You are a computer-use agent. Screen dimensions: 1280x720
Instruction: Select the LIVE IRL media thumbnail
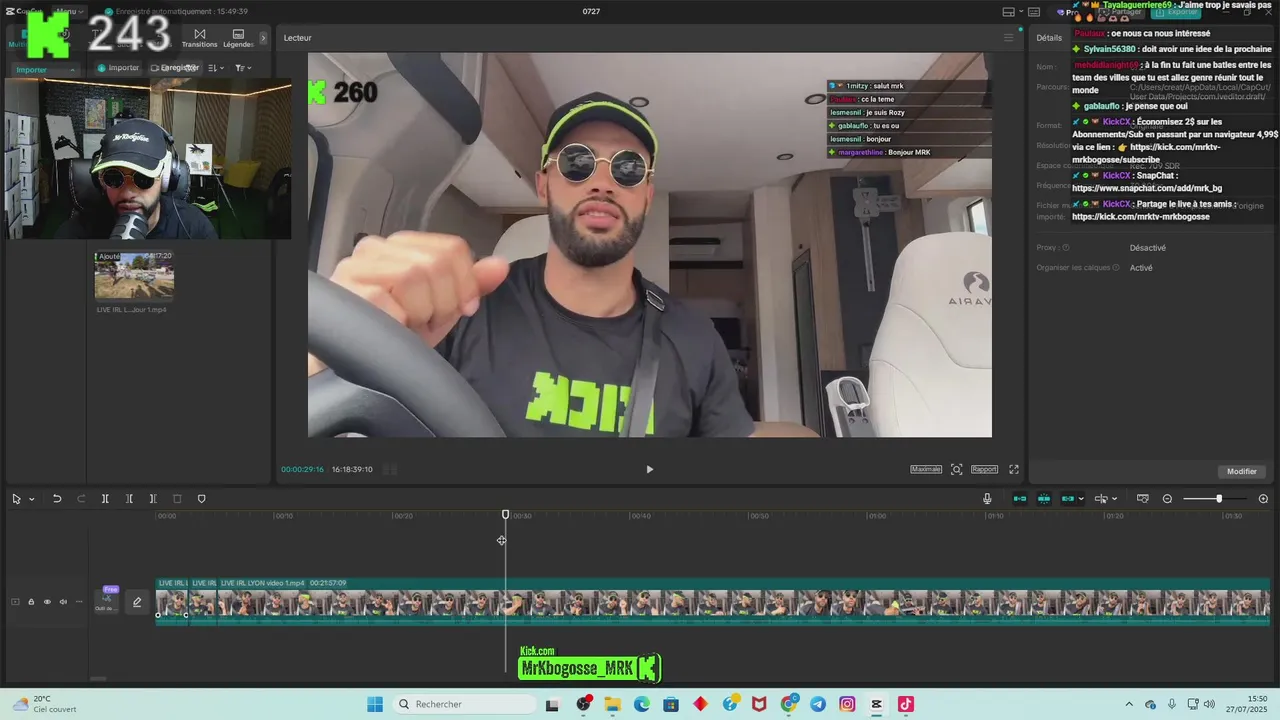(134, 275)
